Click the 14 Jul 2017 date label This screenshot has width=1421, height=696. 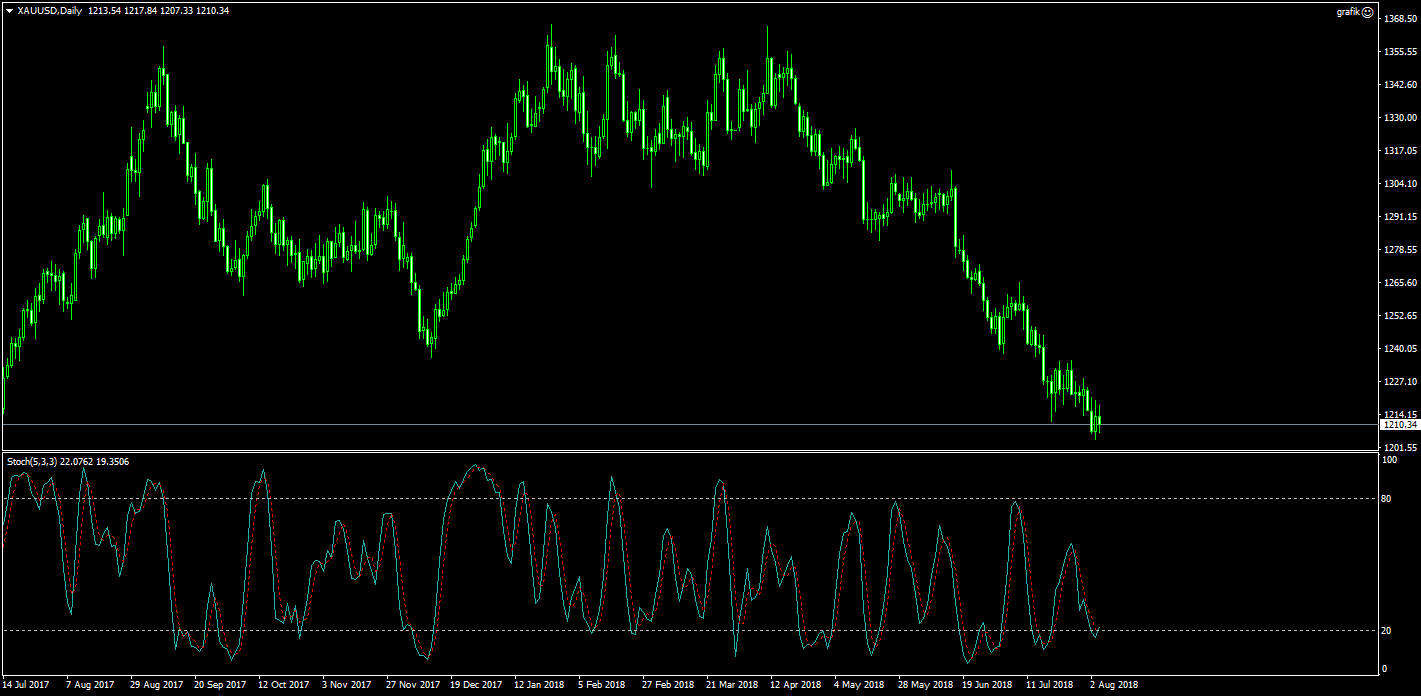click(x=26, y=685)
